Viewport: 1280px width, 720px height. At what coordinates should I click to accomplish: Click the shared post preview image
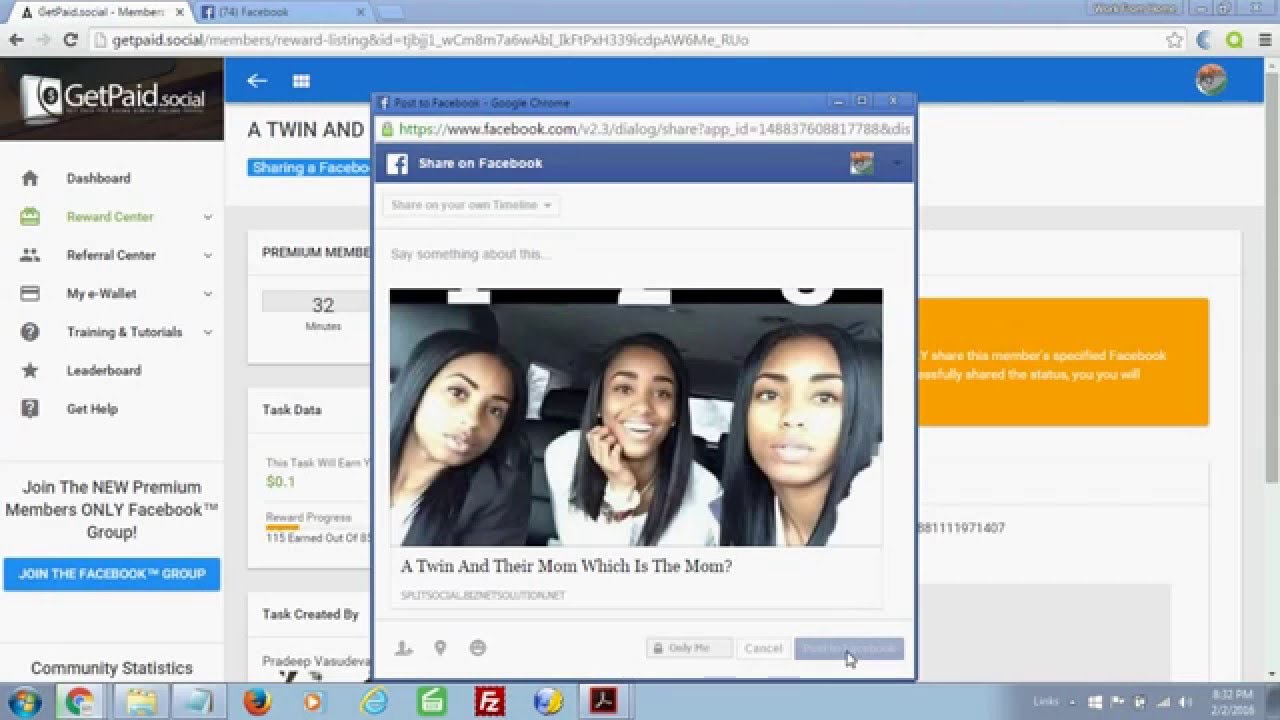tap(636, 417)
